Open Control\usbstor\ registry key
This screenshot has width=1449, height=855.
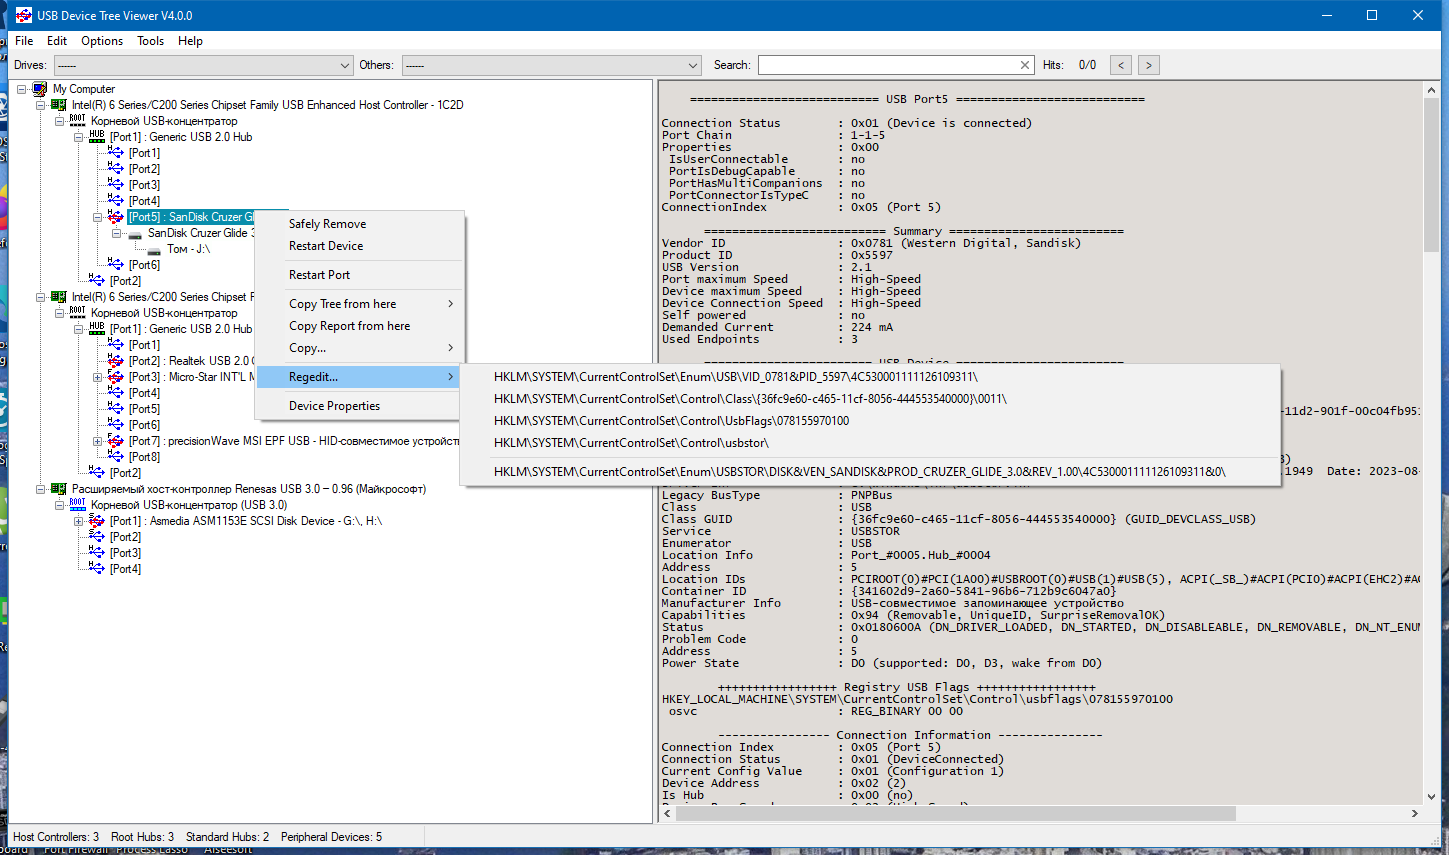870,443
